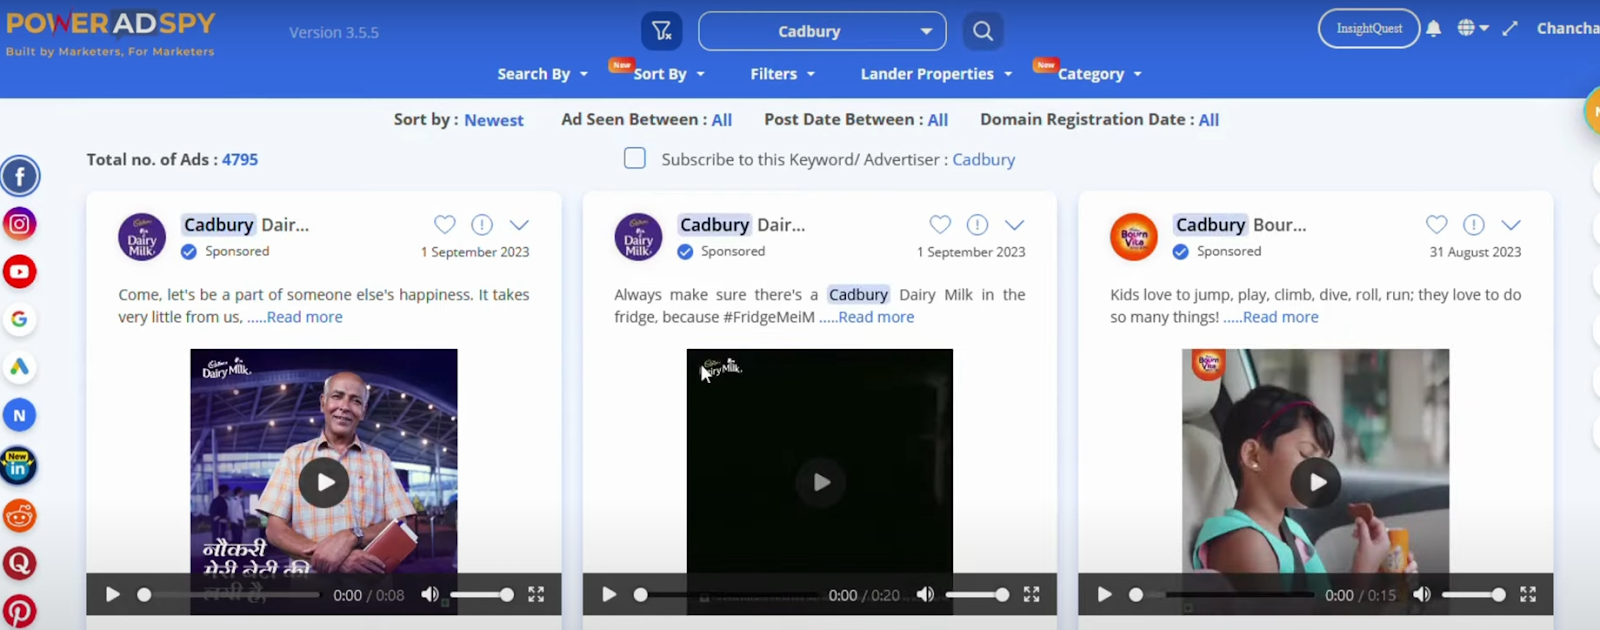The width and height of the screenshot is (1600, 630).
Task: Favorite the first Cadbury Dairy Milk ad
Action: [x=445, y=224]
